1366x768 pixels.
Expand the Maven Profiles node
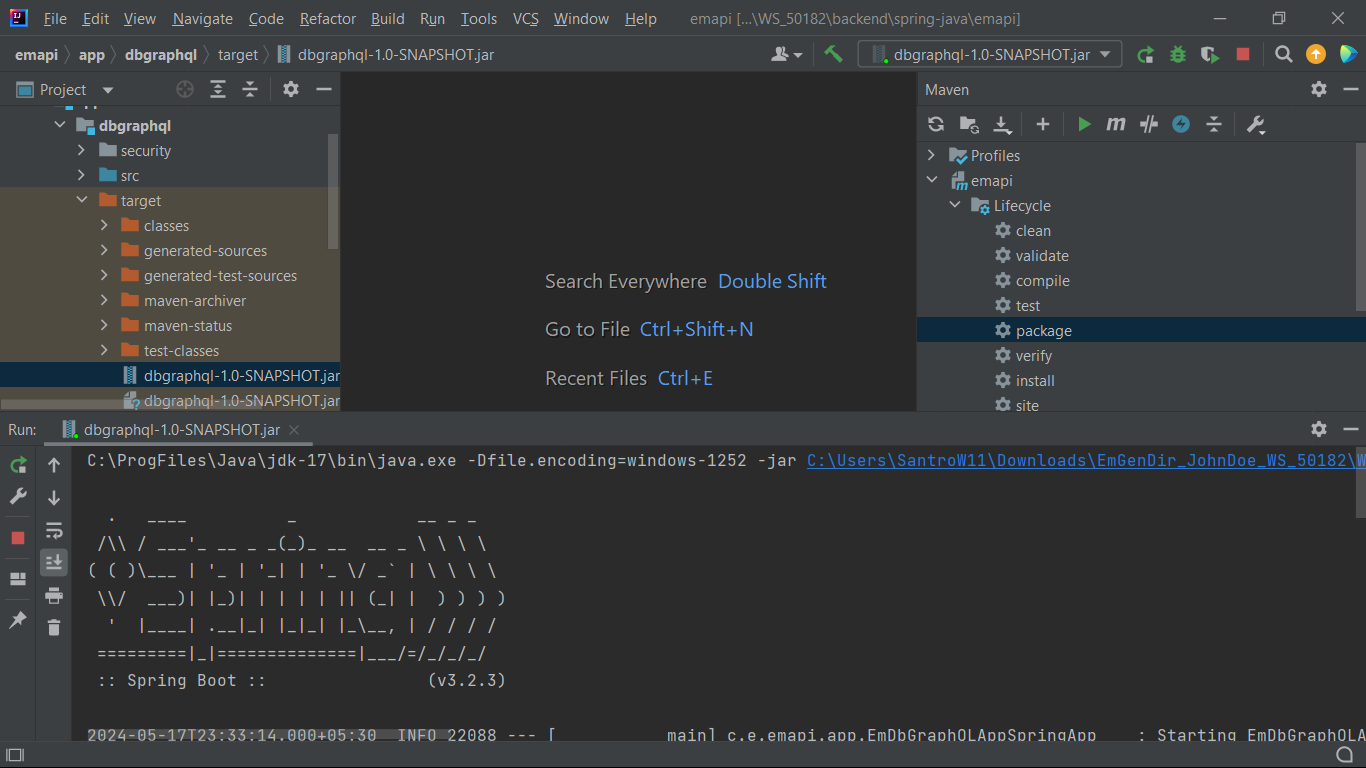(x=932, y=155)
